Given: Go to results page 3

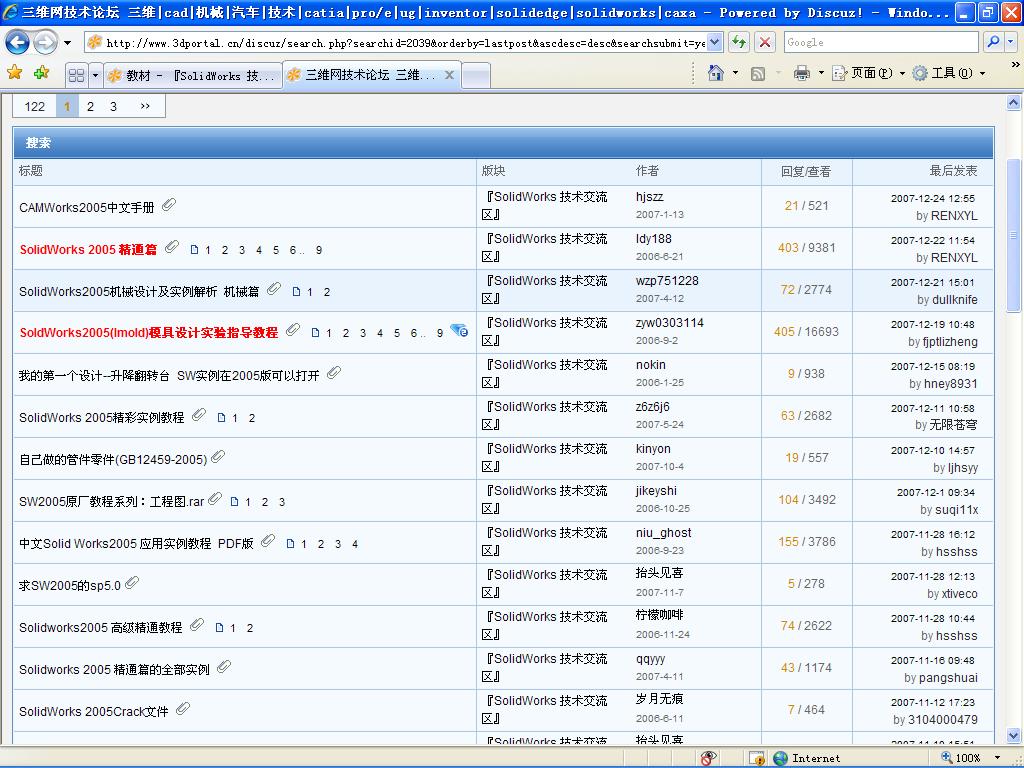Looking at the screenshot, I should tap(113, 106).
